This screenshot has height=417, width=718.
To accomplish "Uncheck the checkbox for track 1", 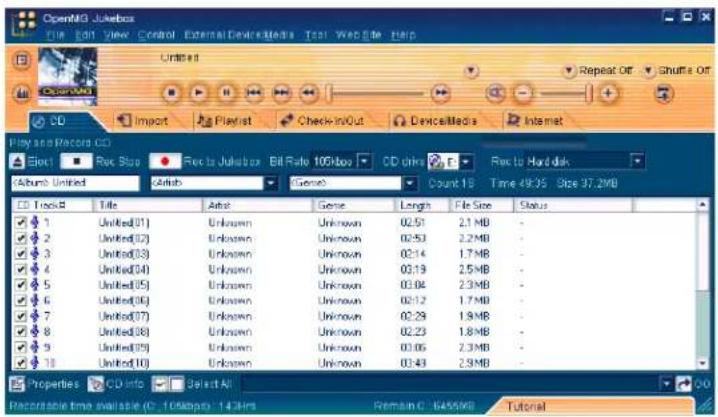I will 21,223.
